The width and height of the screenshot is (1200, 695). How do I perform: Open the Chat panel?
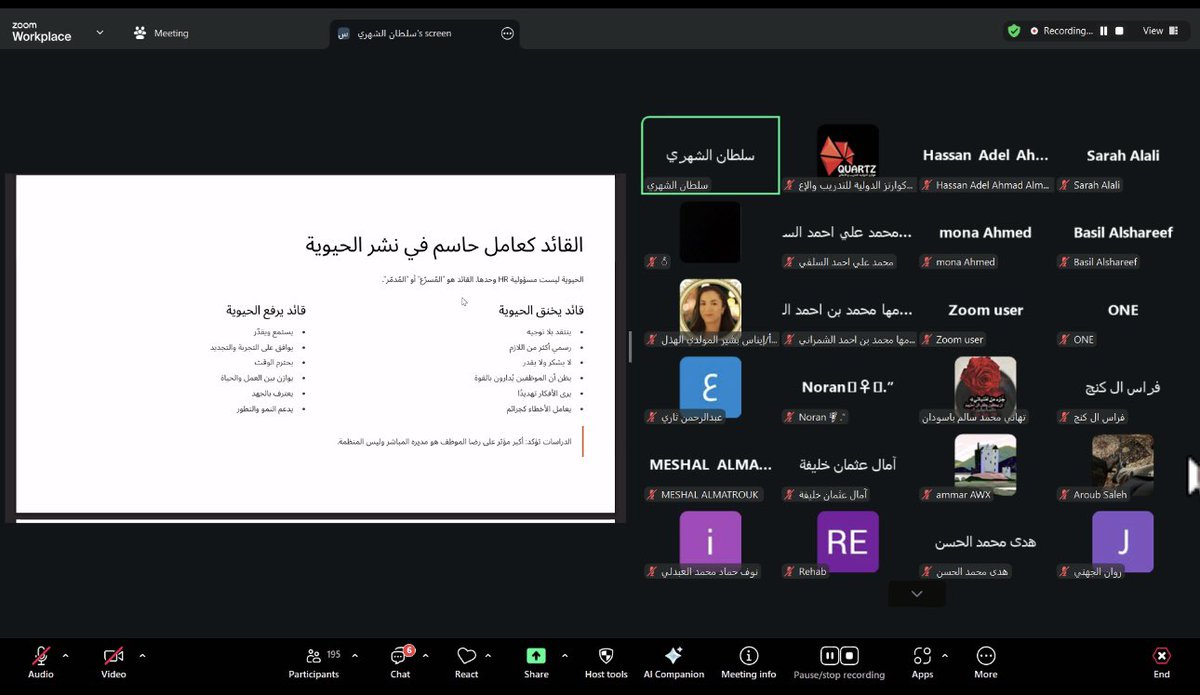(400, 662)
